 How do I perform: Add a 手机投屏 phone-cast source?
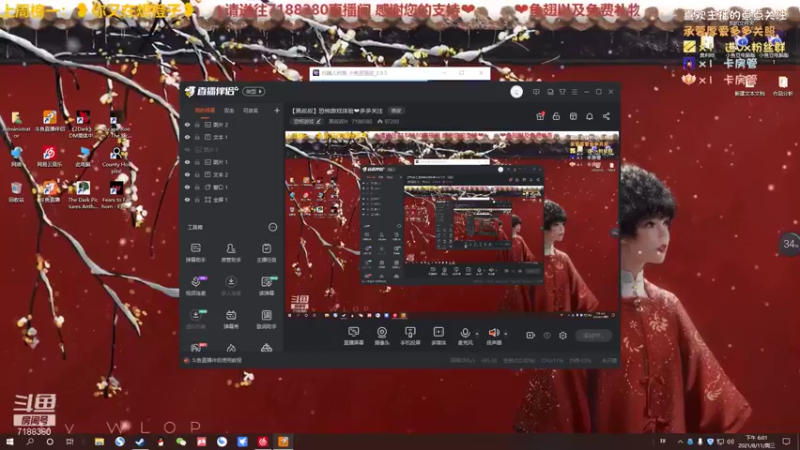(x=410, y=336)
